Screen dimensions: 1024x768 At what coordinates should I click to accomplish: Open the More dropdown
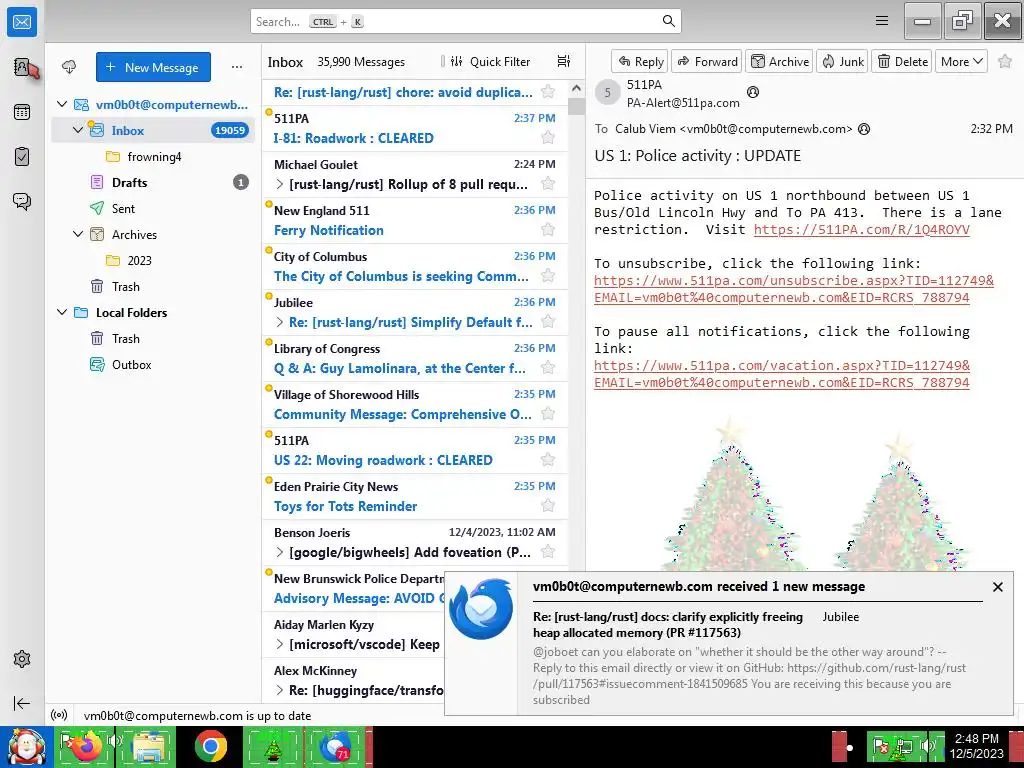click(961, 61)
